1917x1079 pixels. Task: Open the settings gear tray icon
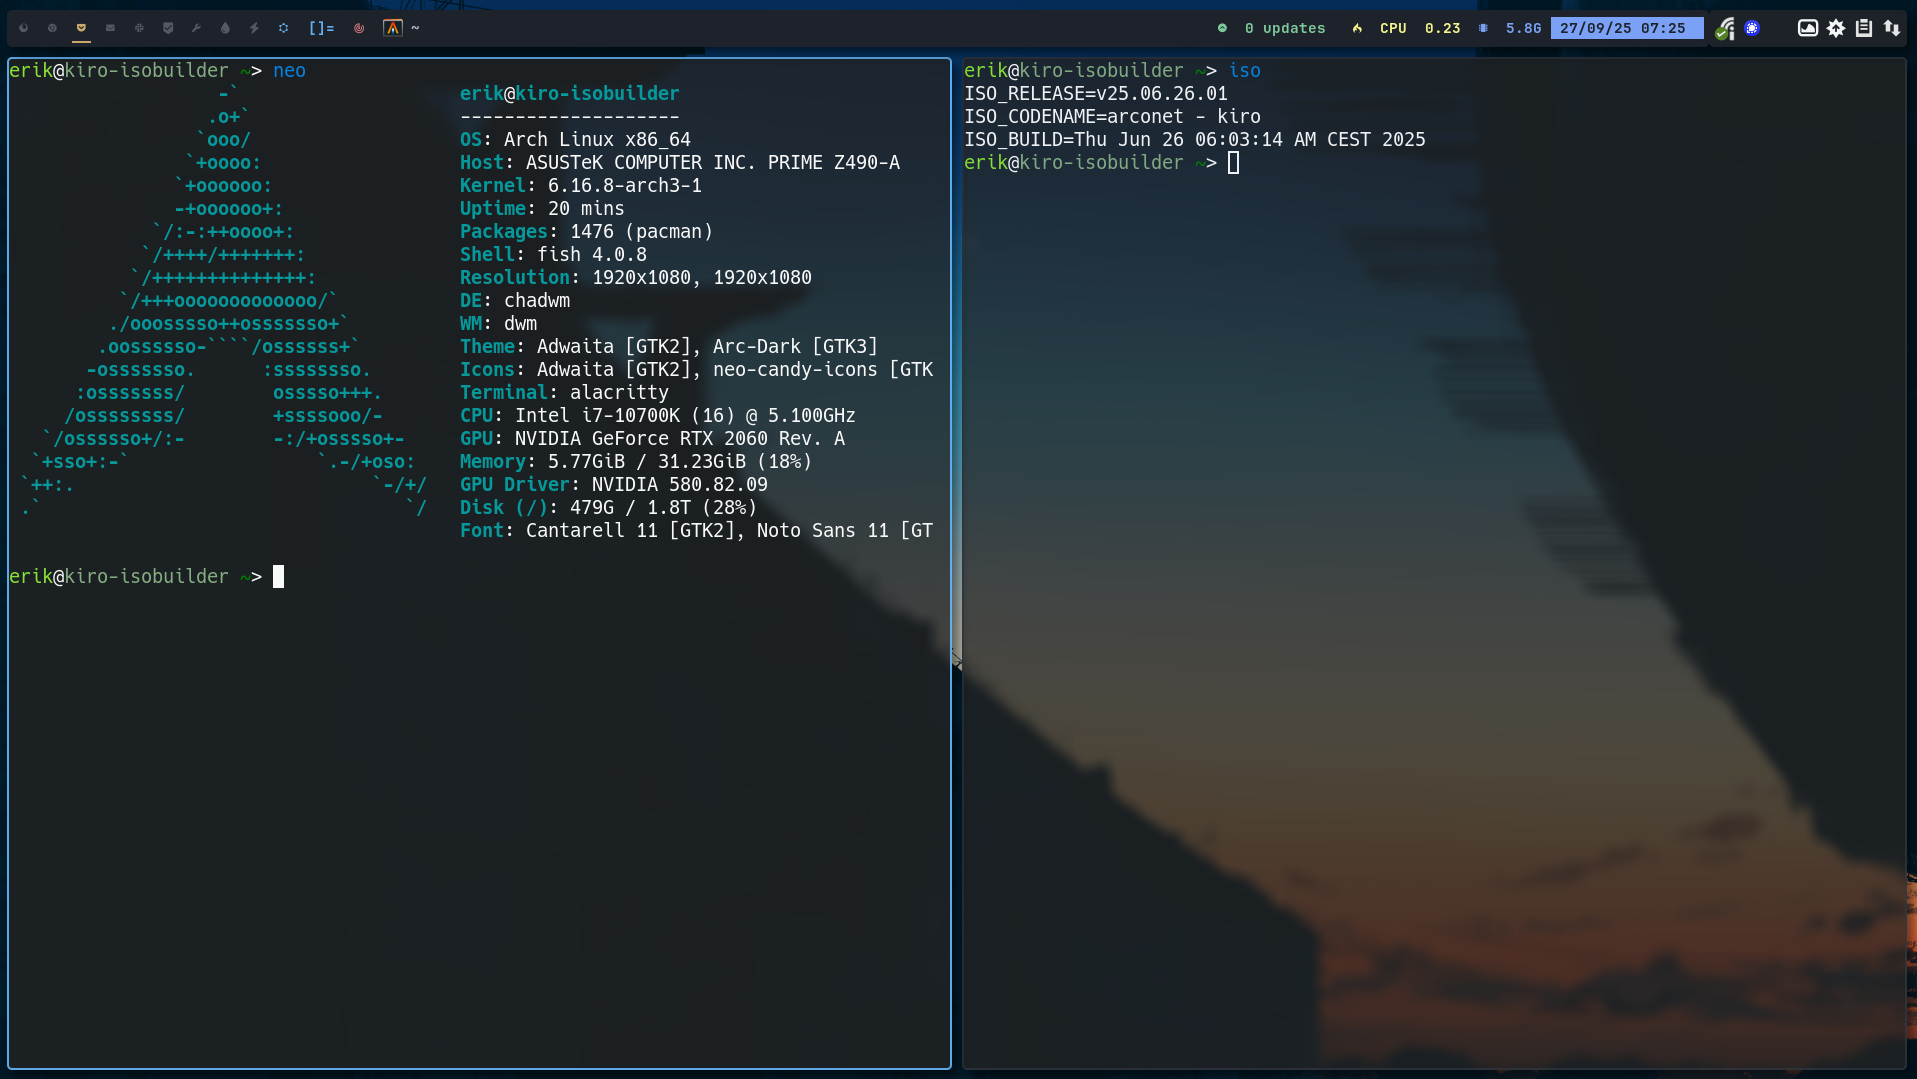1836,28
